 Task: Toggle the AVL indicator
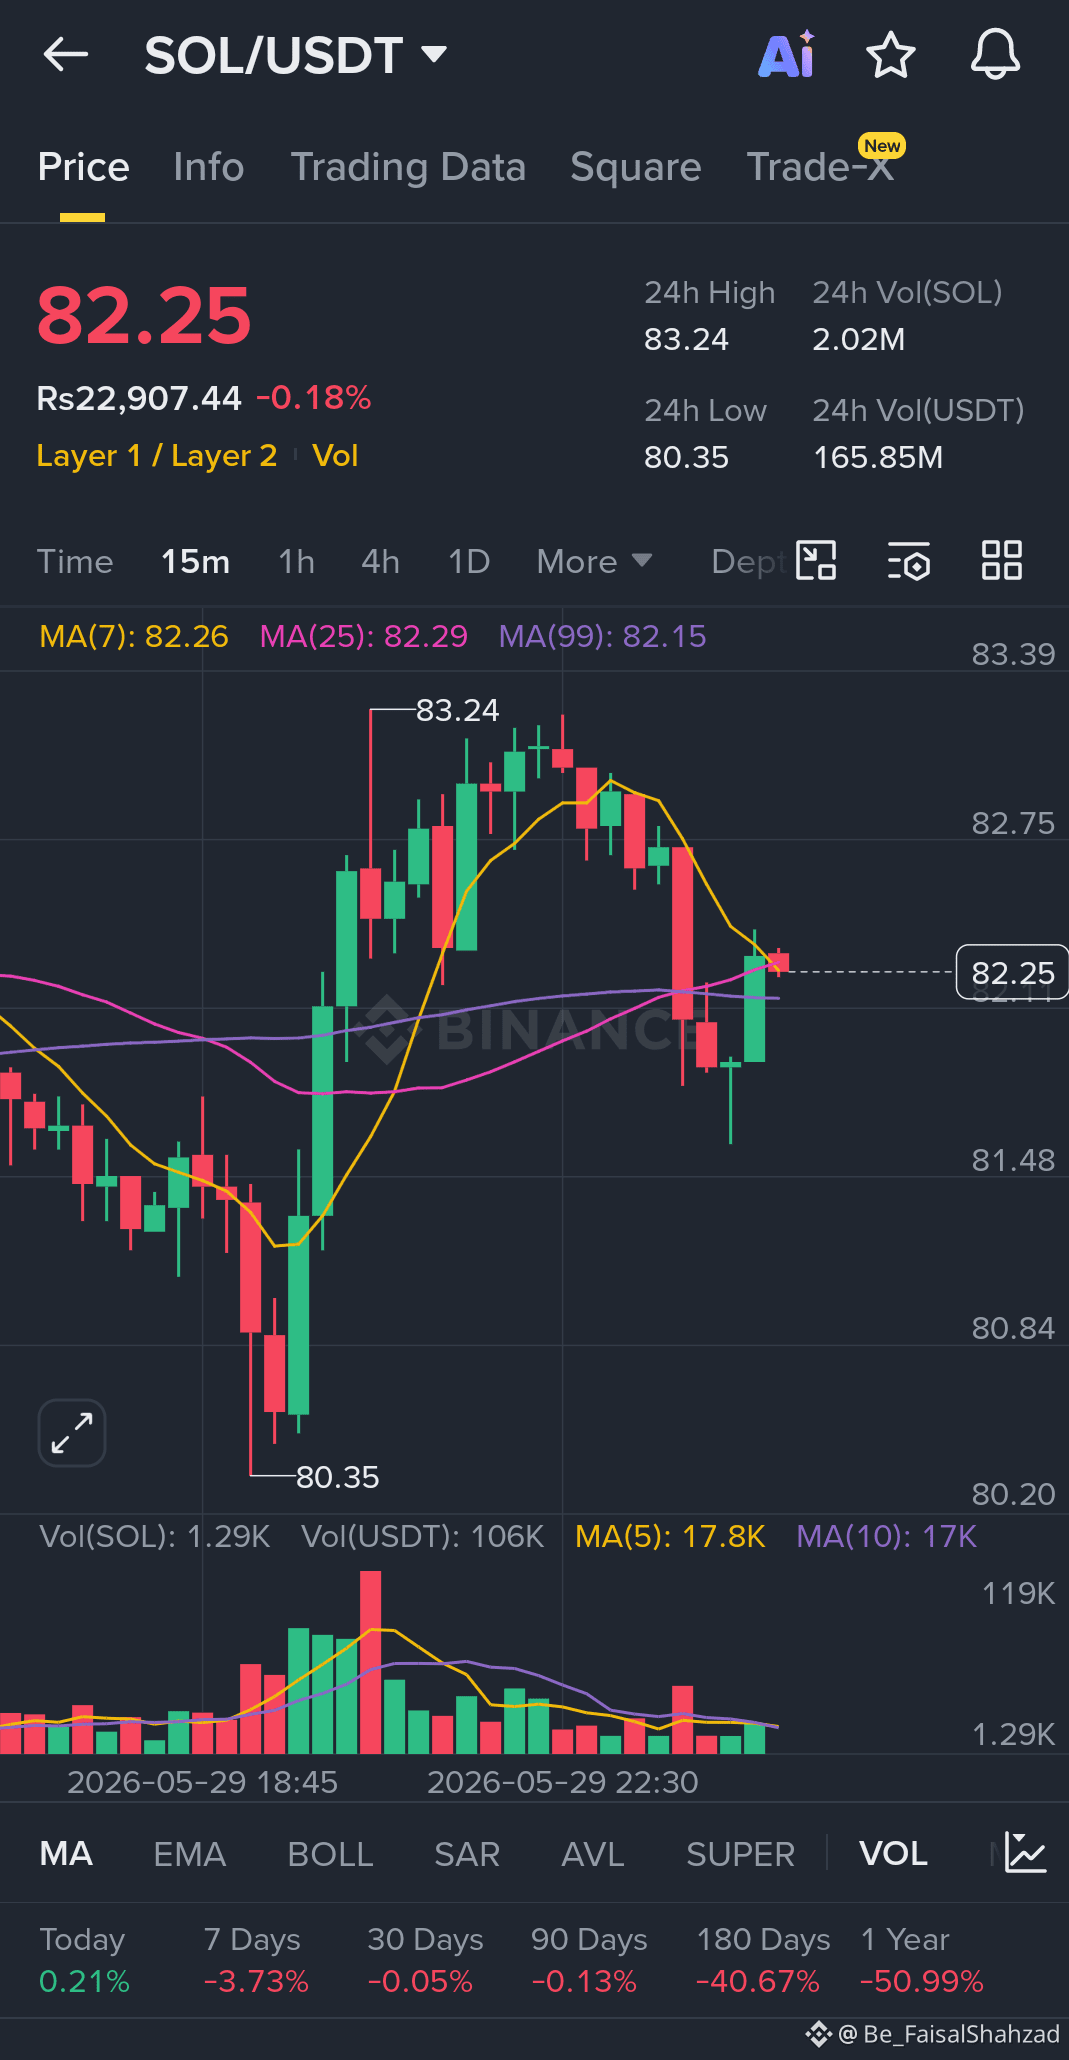pyautogui.click(x=593, y=1854)
